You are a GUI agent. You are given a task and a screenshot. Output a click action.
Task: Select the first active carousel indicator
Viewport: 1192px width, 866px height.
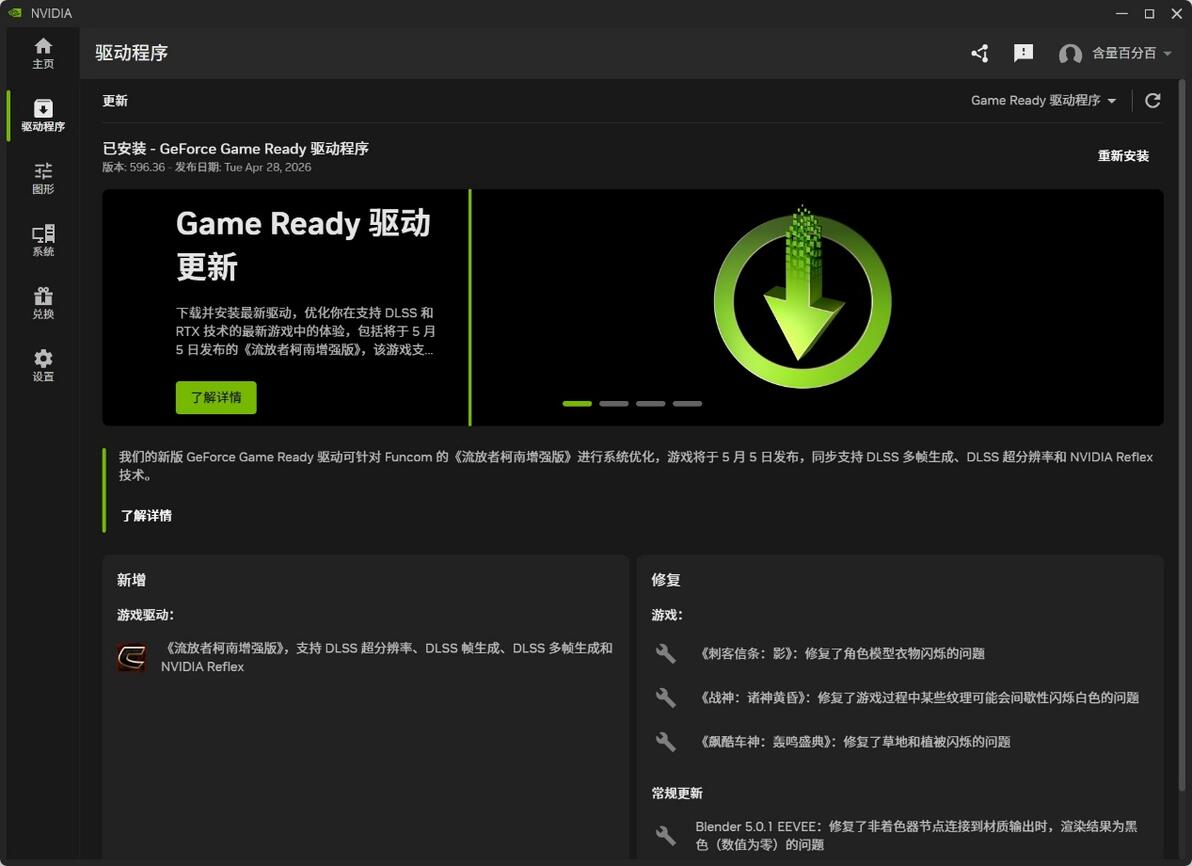coord(577,404)
